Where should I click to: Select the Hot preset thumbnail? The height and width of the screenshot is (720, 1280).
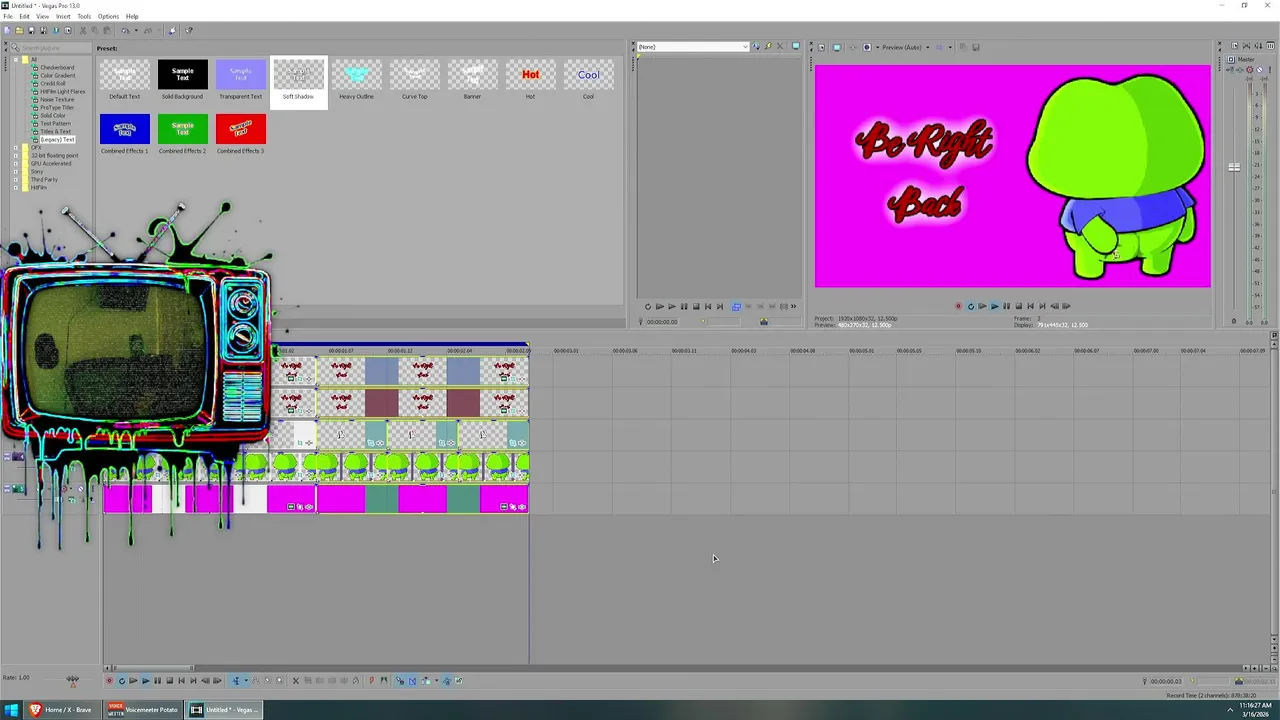(530, 75)
